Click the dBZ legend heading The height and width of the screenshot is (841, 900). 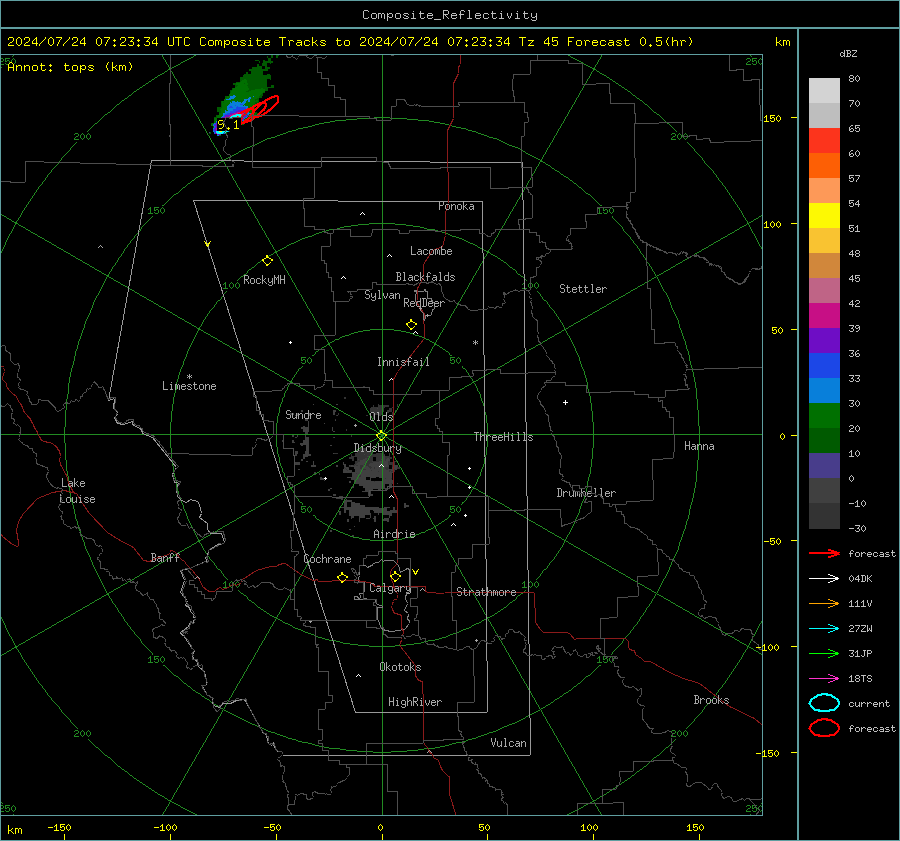click(848, 53)
